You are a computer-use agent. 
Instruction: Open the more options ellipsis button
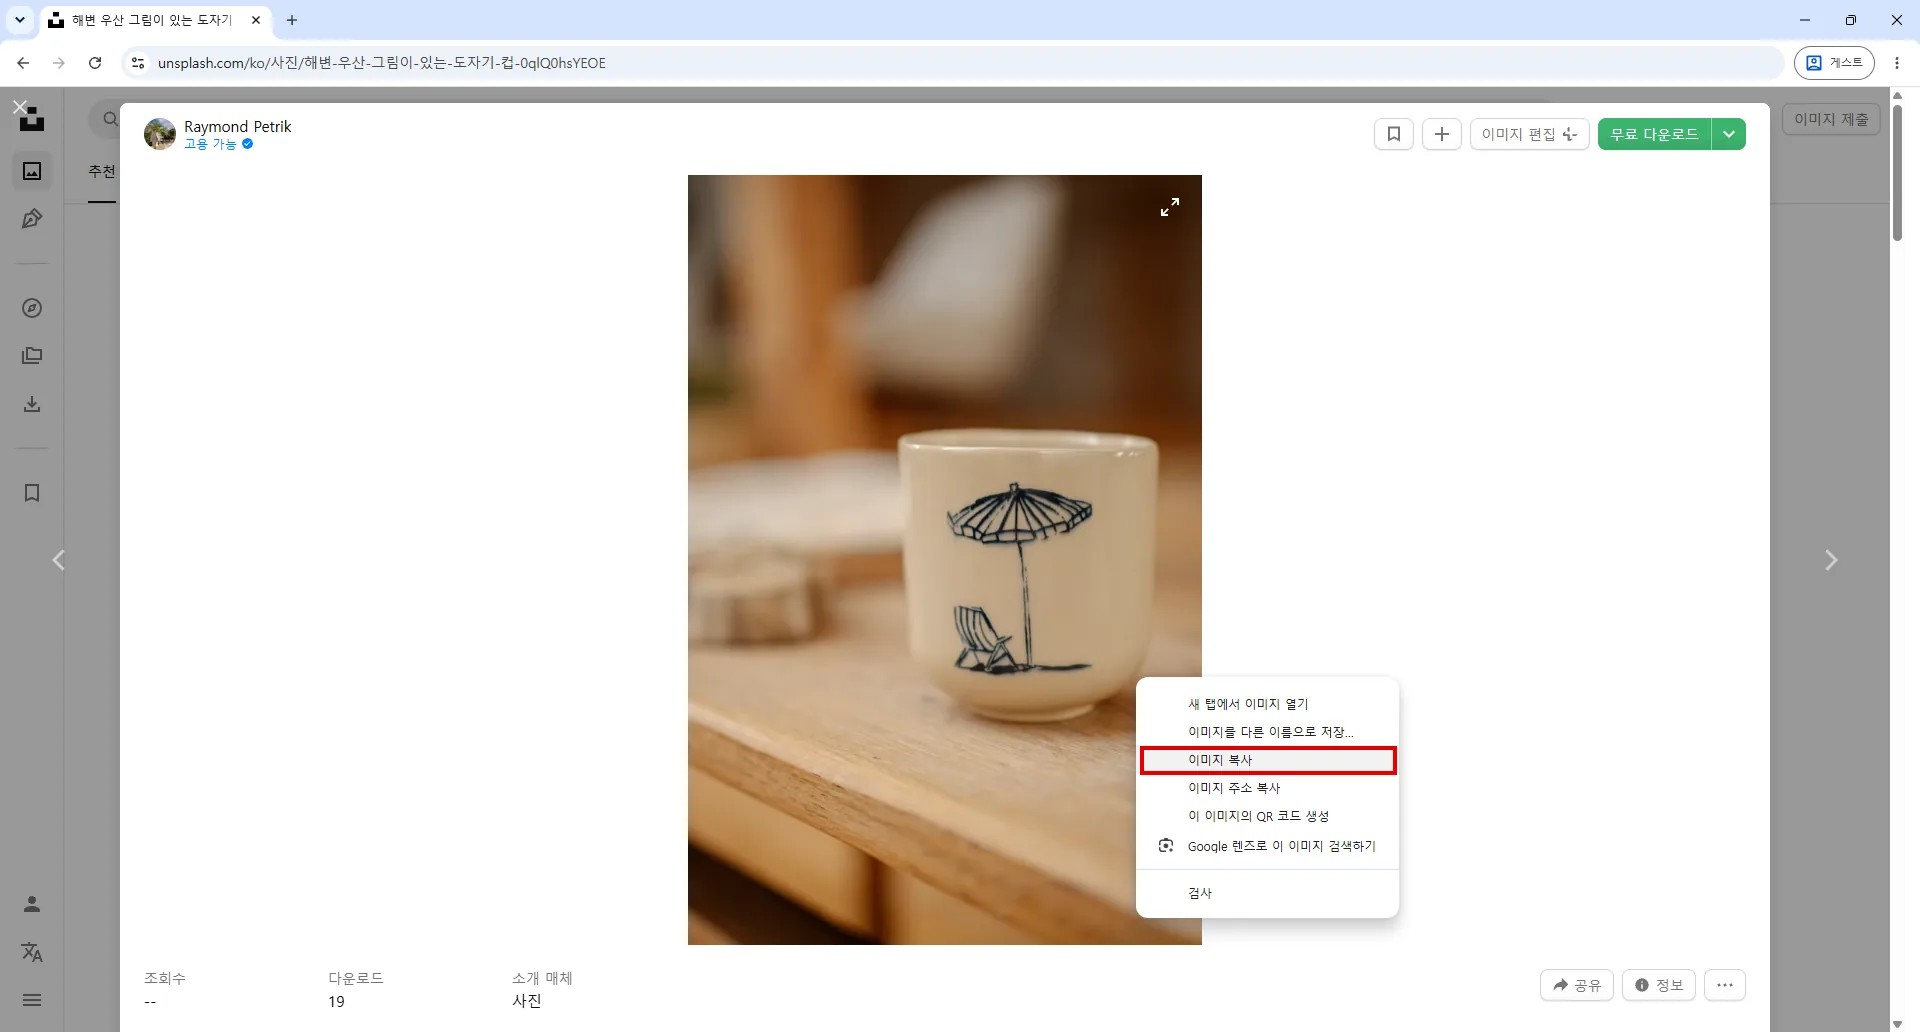tap(1725, 985)
